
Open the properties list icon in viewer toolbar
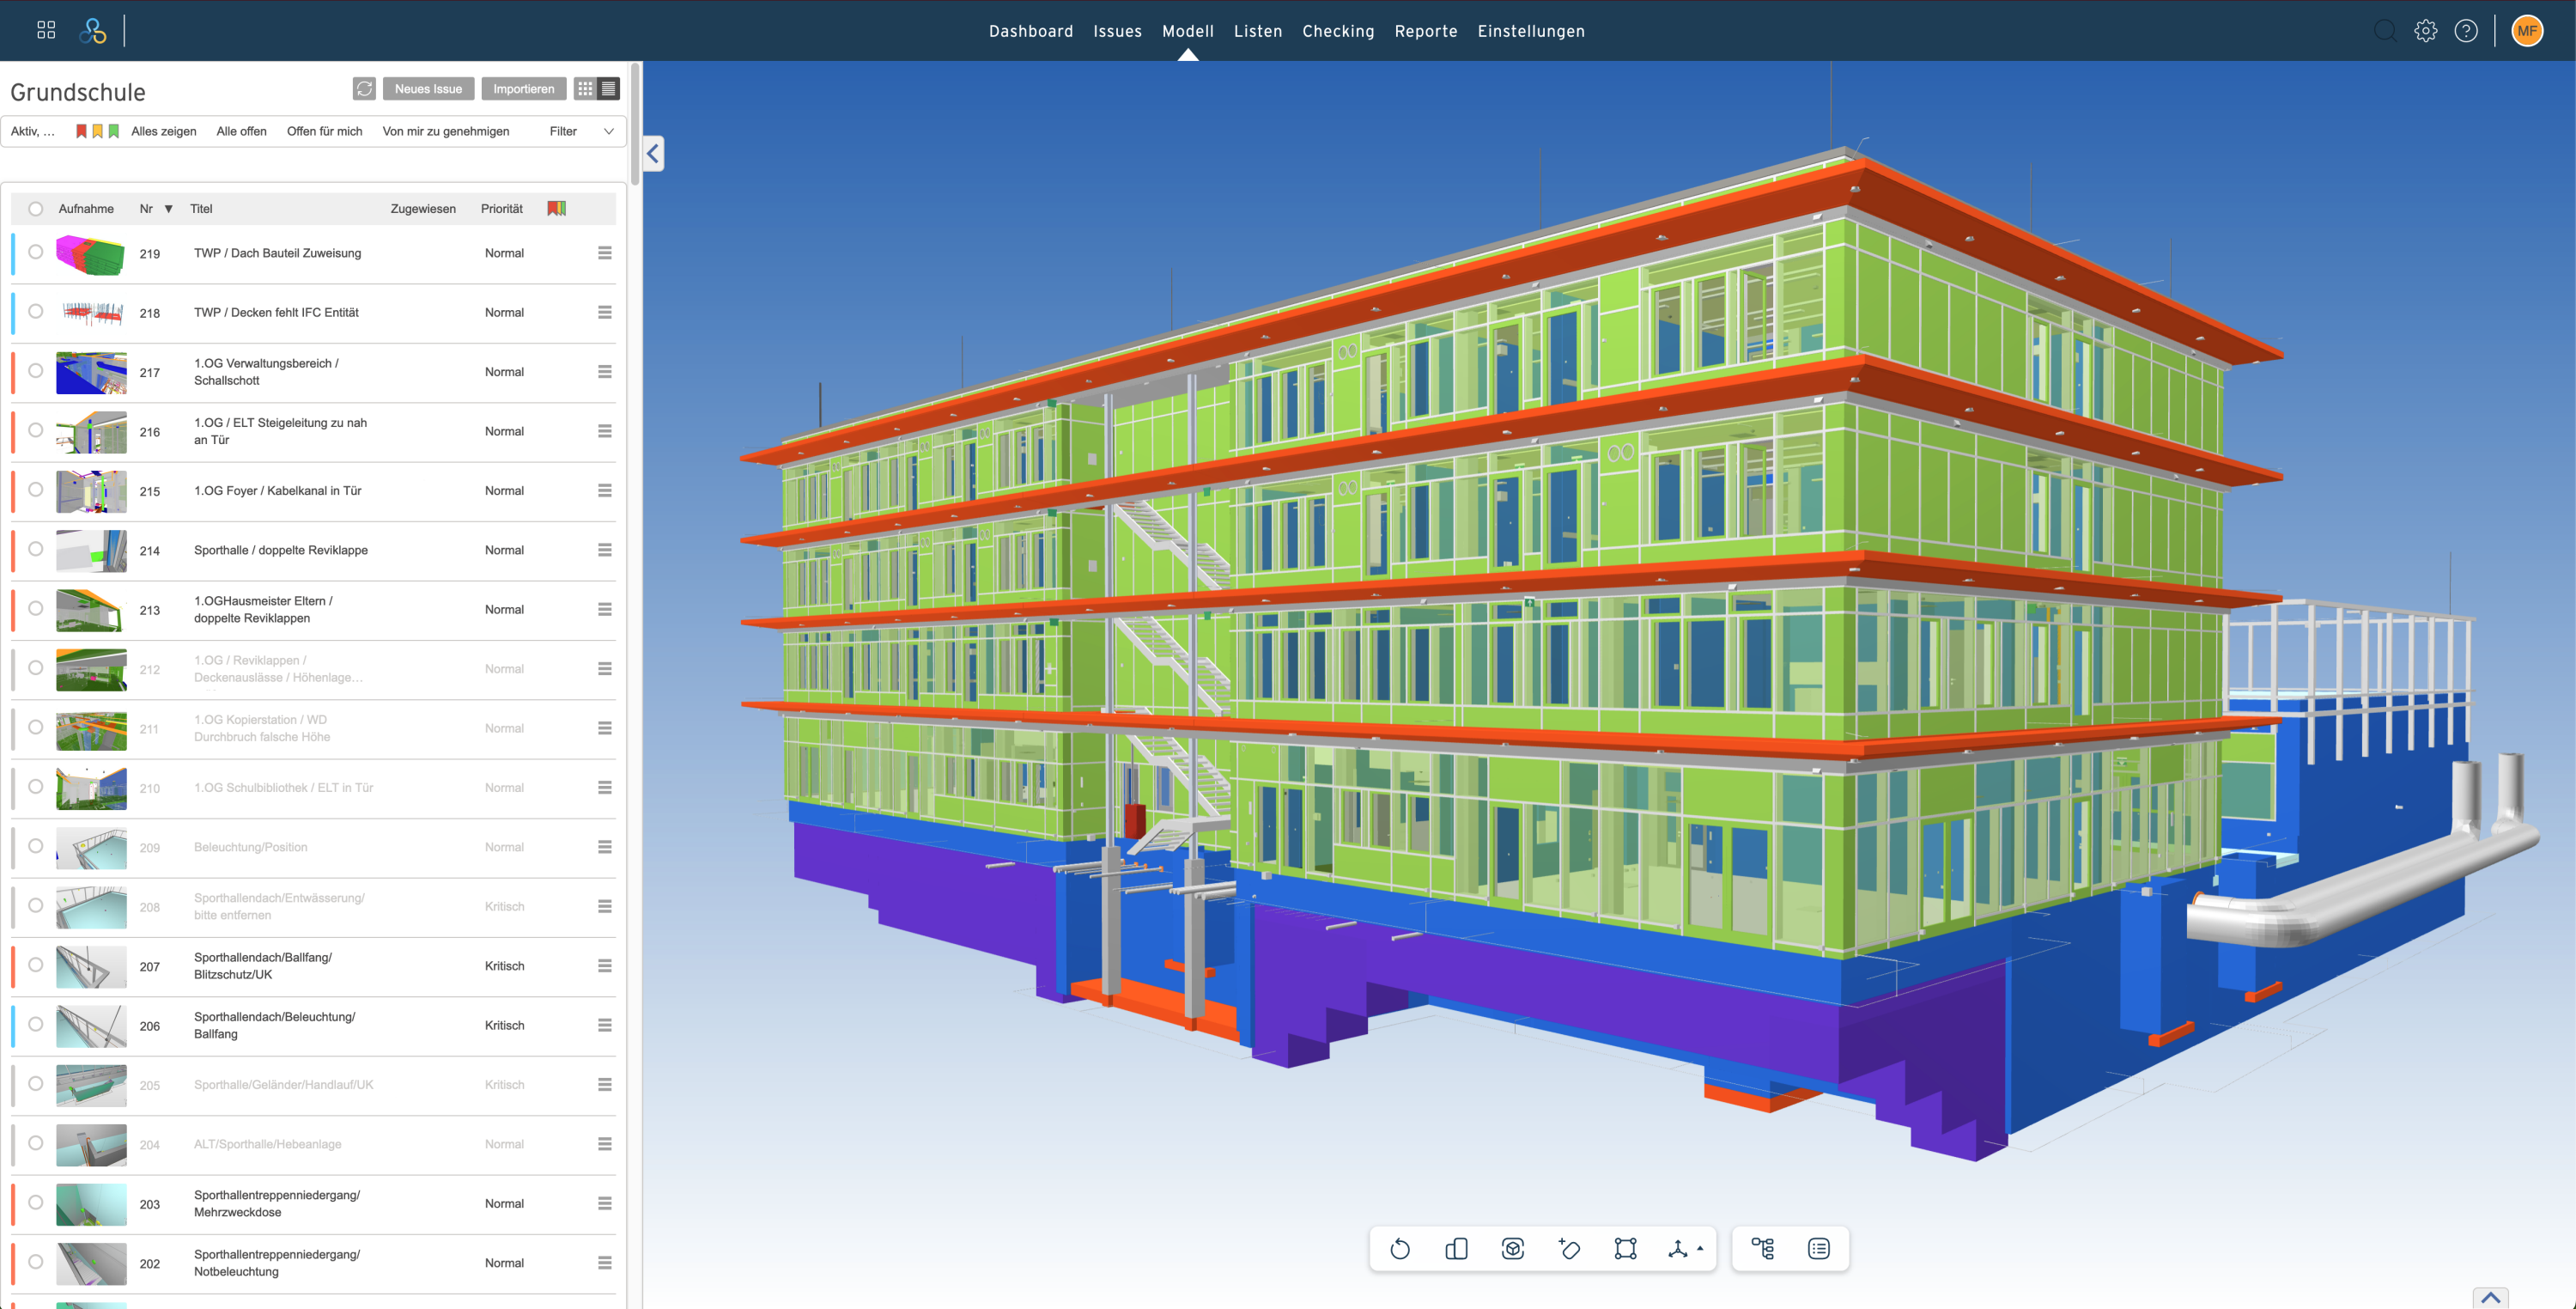[x=1818, y=1249]
